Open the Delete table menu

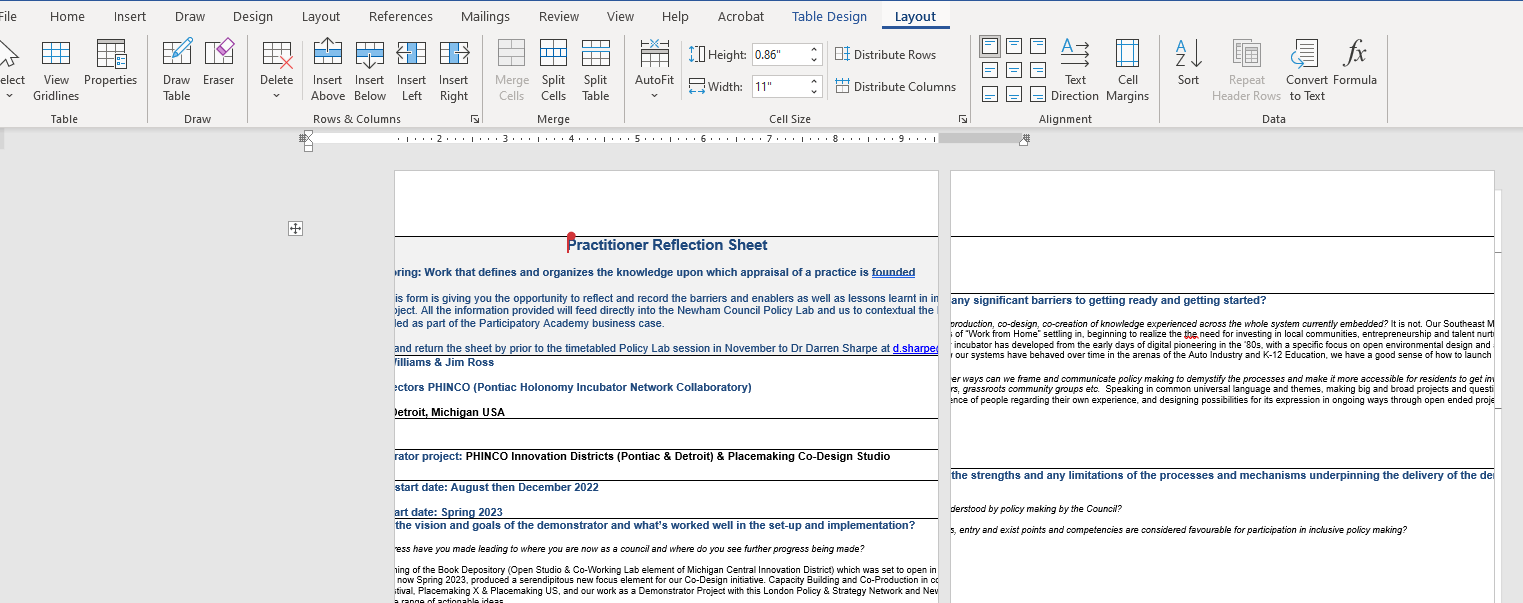click(277, 70)
